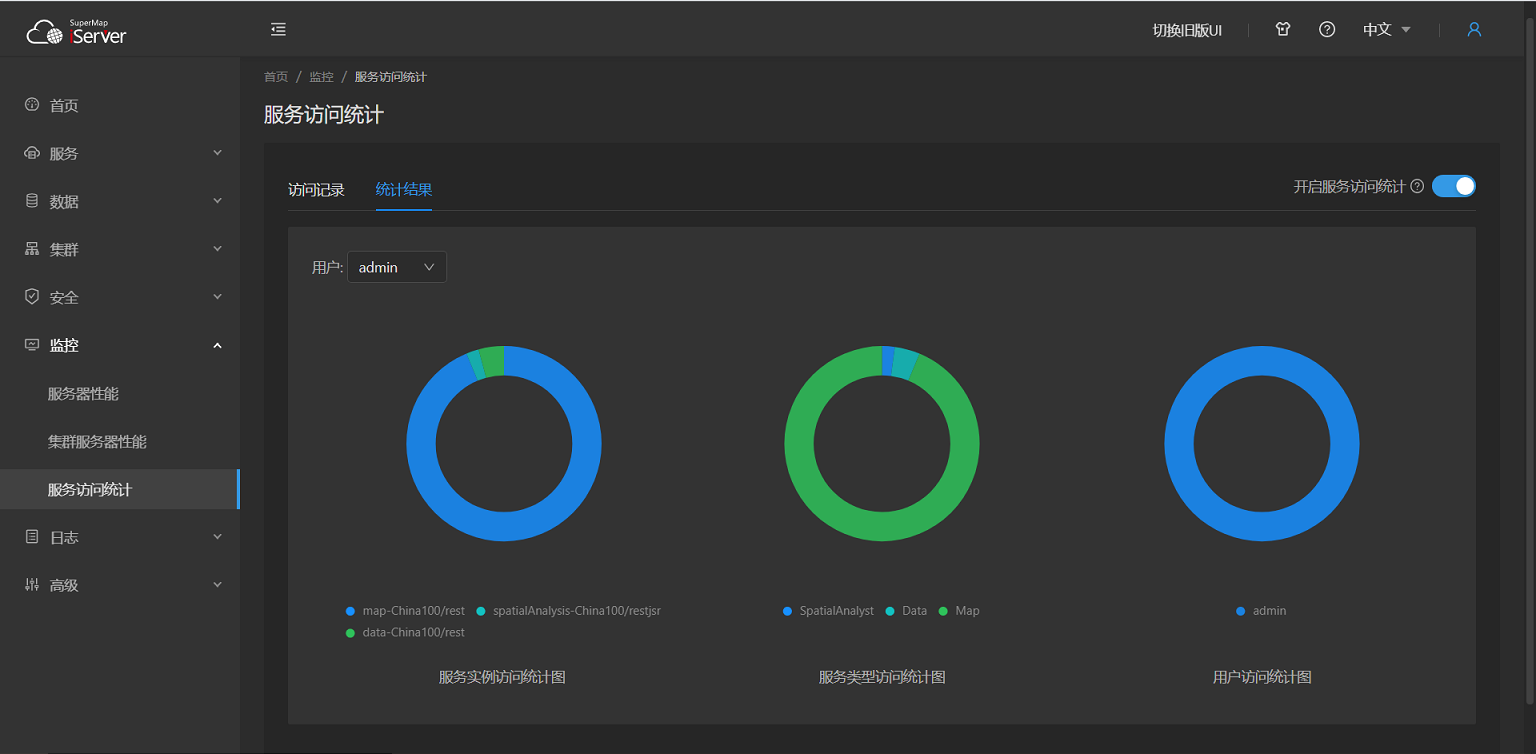The height and width of the screenshot is (754, 1536).
Task: Click the 监控 monitor icon in the sidebar
Action: pyautogui.click(x=32, y=345)
